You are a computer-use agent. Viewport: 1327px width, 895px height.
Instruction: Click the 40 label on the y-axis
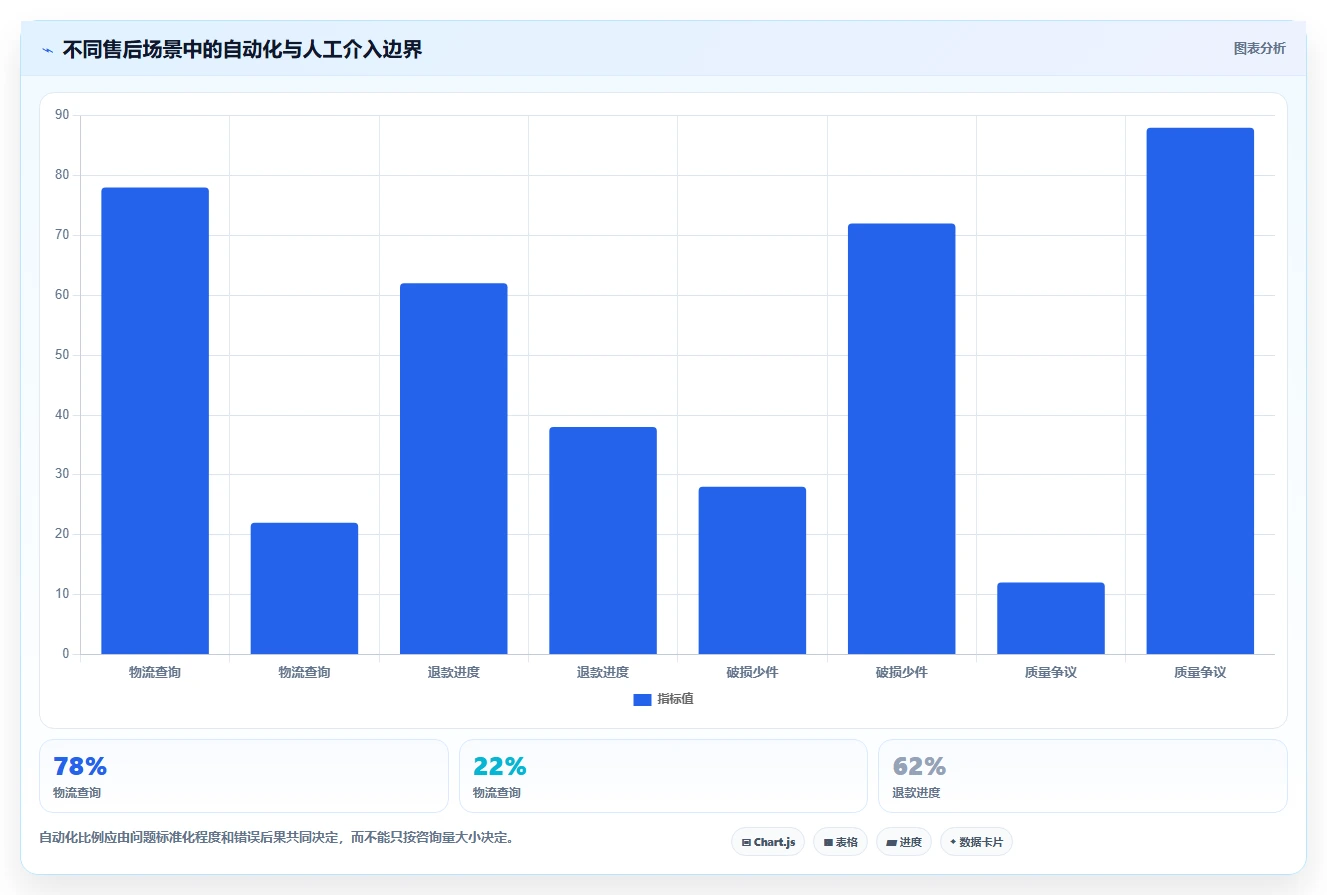(x=62, y=415)
